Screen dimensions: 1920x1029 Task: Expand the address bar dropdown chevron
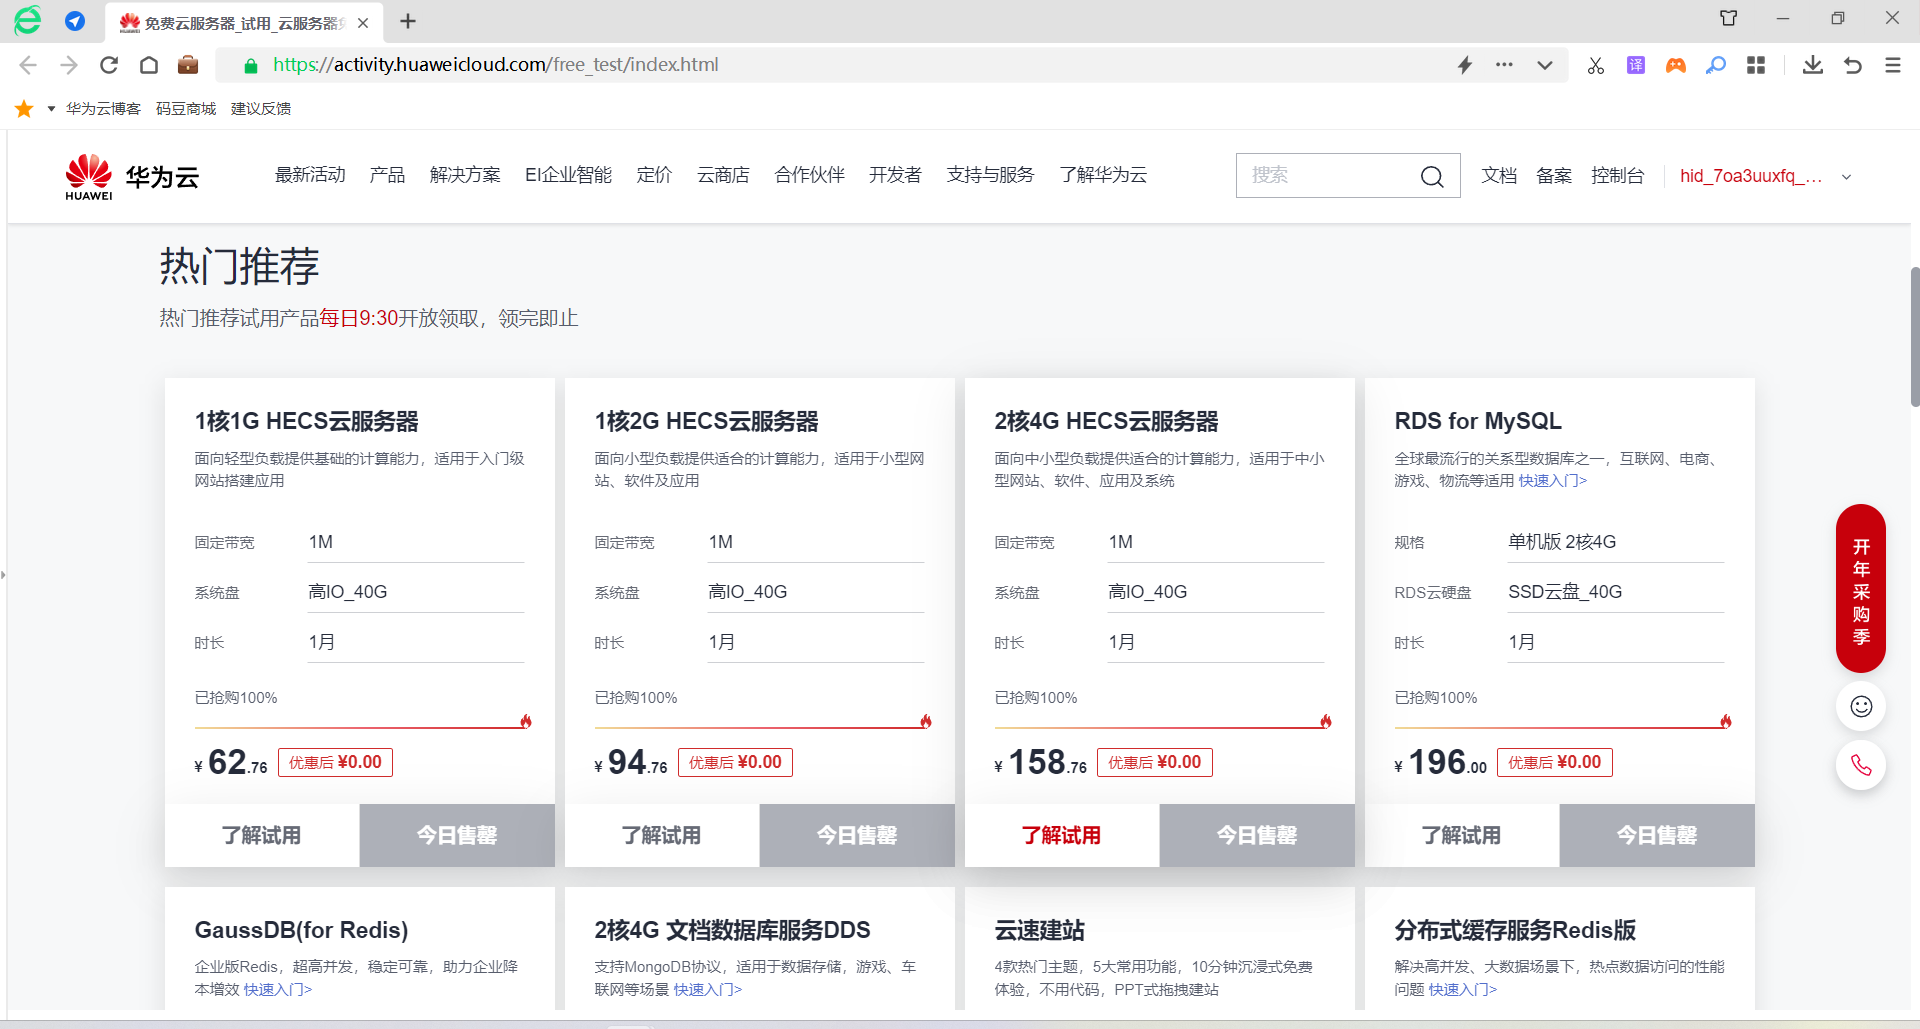tap(1545, 65)
